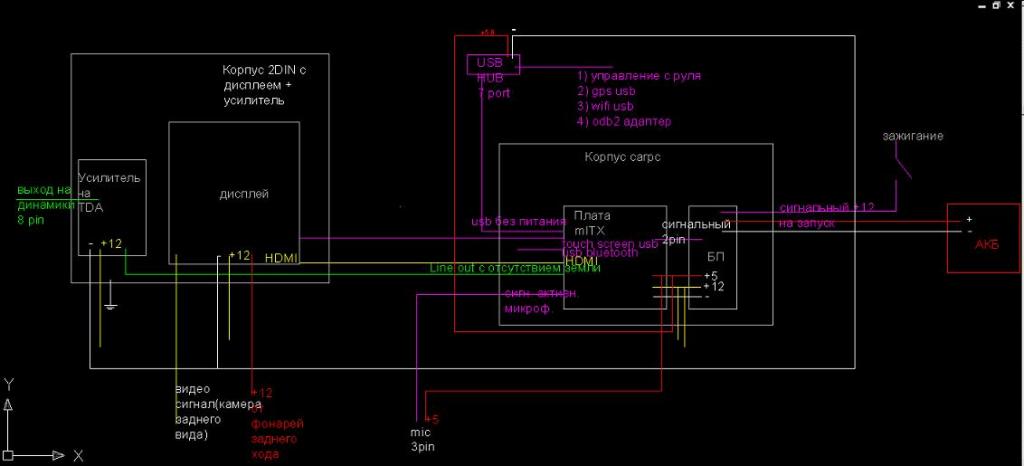Viewport: 1024px width, 466px height.
Task: Select the Line out с отсутствием земли label
Action: [514, 268]
